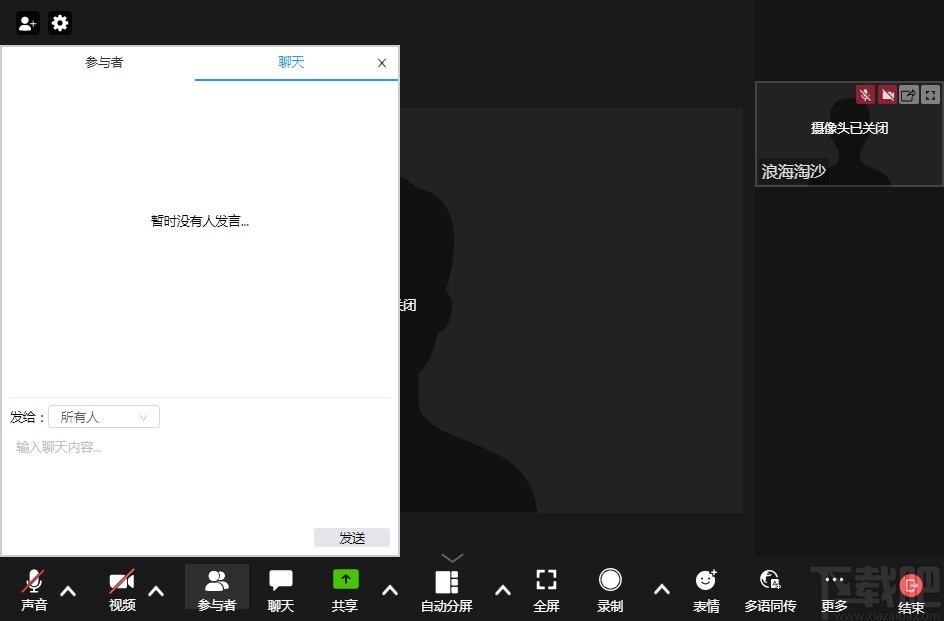The width and height of the screenshot is (944, 621).
Task: Invite people using the add-participant icon
Action: tap(26, 23)
